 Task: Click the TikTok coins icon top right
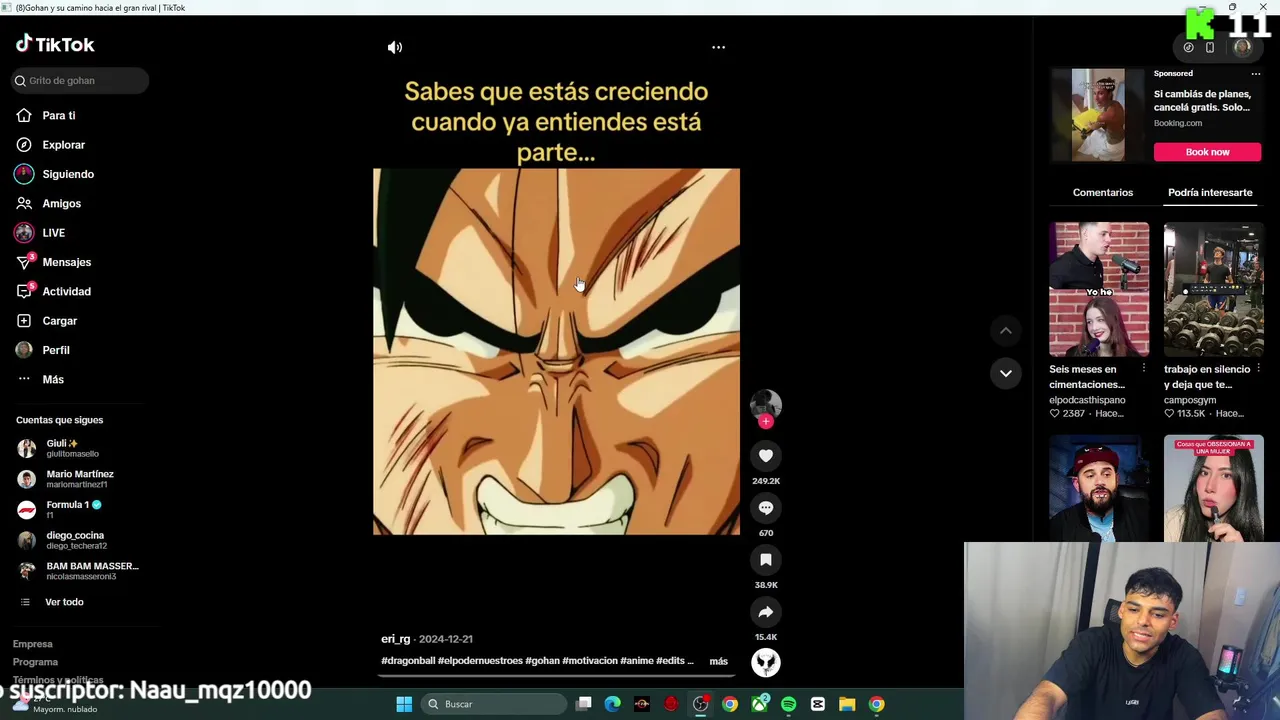tap(1188, 47)
